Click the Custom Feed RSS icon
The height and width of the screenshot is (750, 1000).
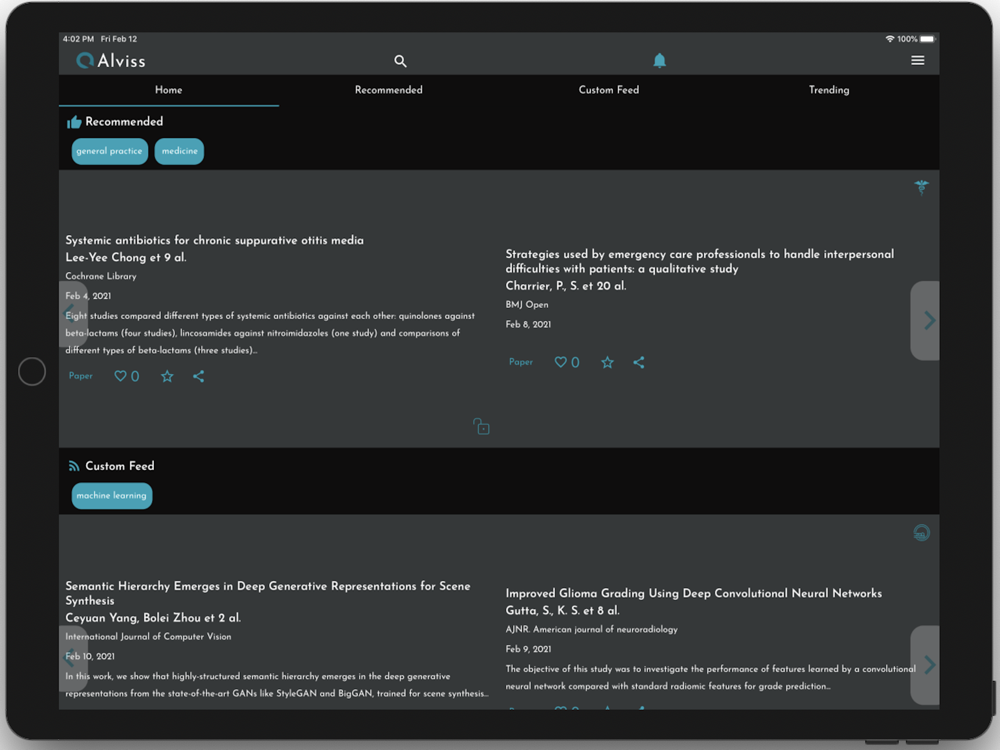(74, 466)
